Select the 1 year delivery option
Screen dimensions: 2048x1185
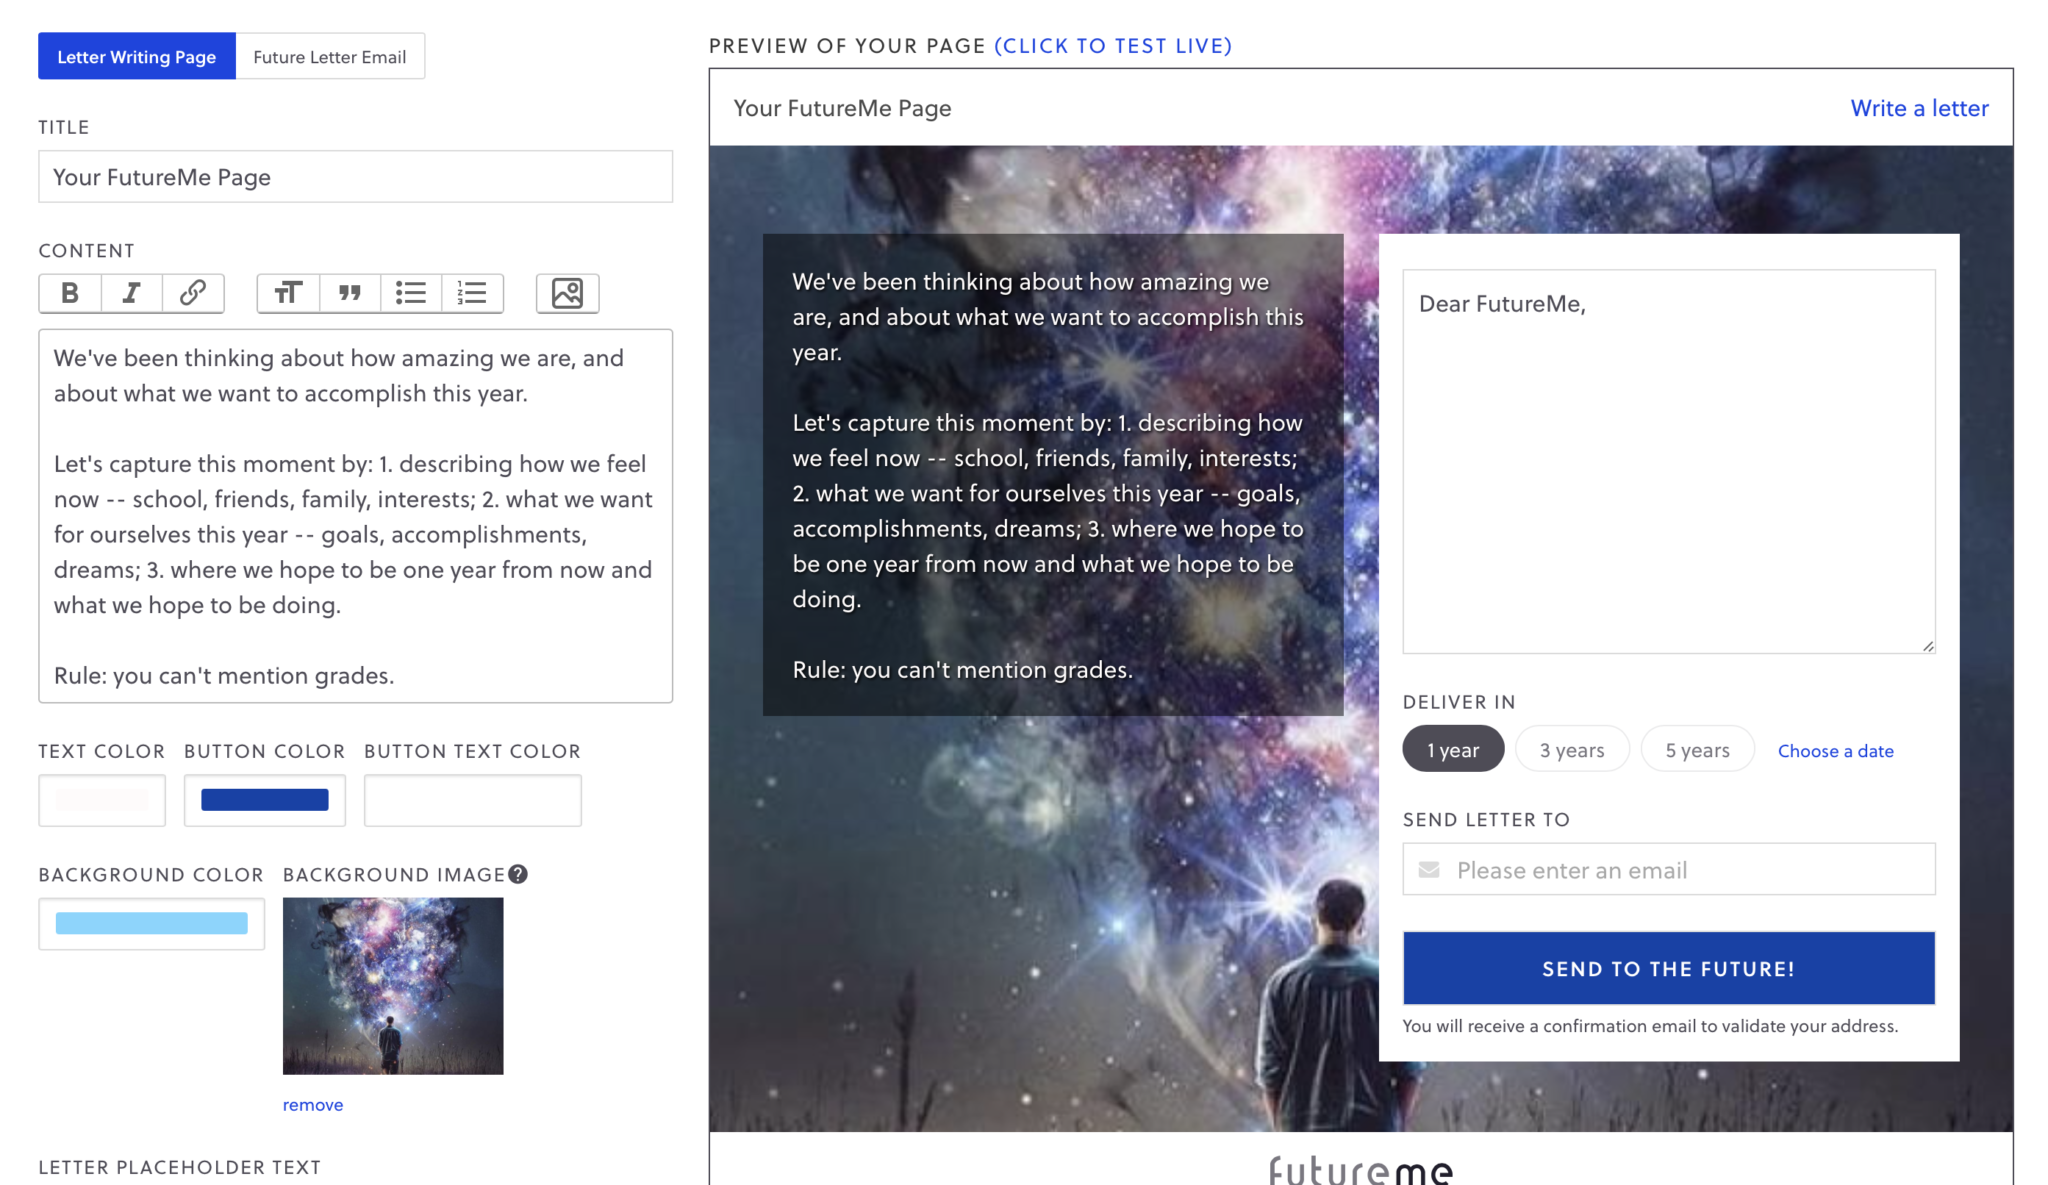1453,748
